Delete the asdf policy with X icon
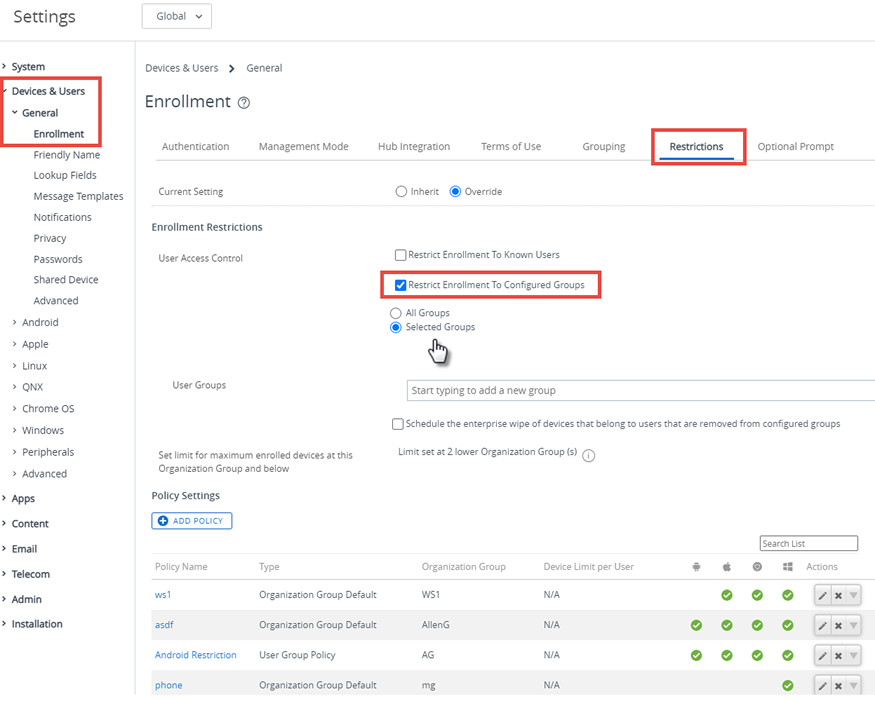This screenshot has height=701, width=875. [x=838, y=626]
